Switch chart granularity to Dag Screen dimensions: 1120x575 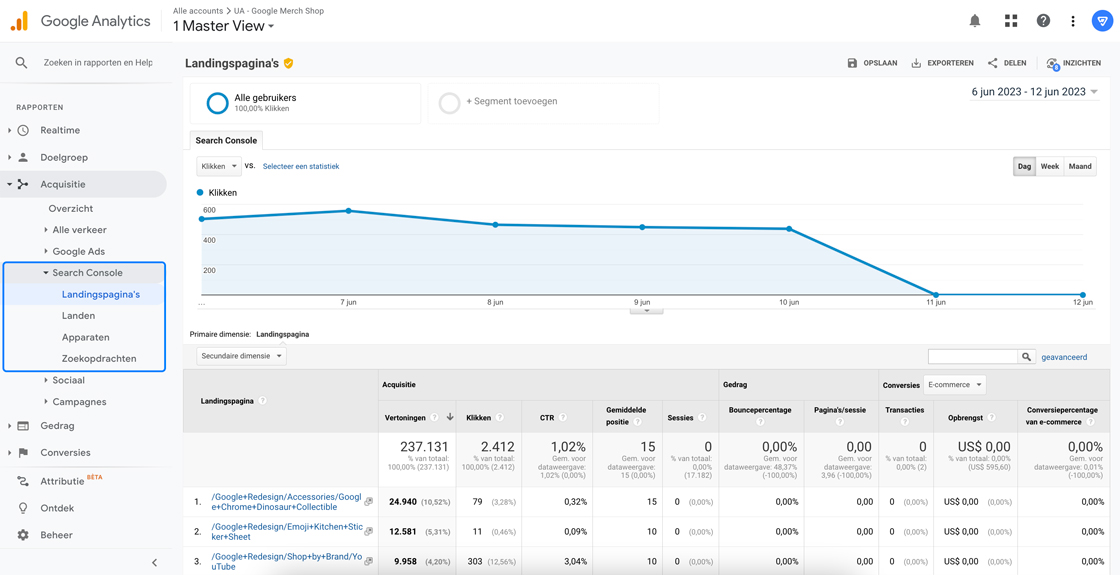(1024, 166)
